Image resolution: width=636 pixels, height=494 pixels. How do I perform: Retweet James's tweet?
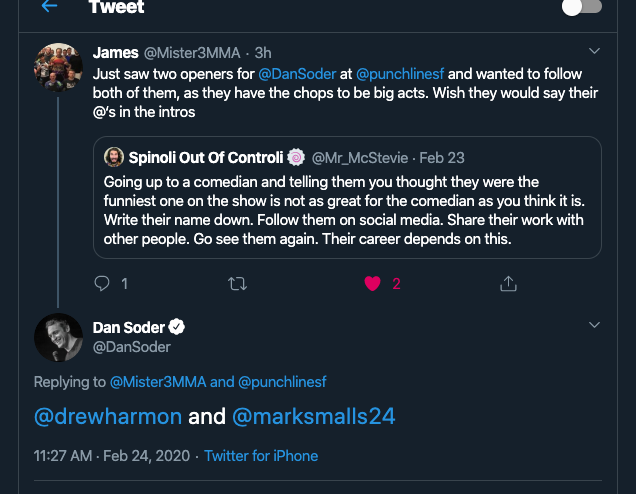click(x=237, y=284)
